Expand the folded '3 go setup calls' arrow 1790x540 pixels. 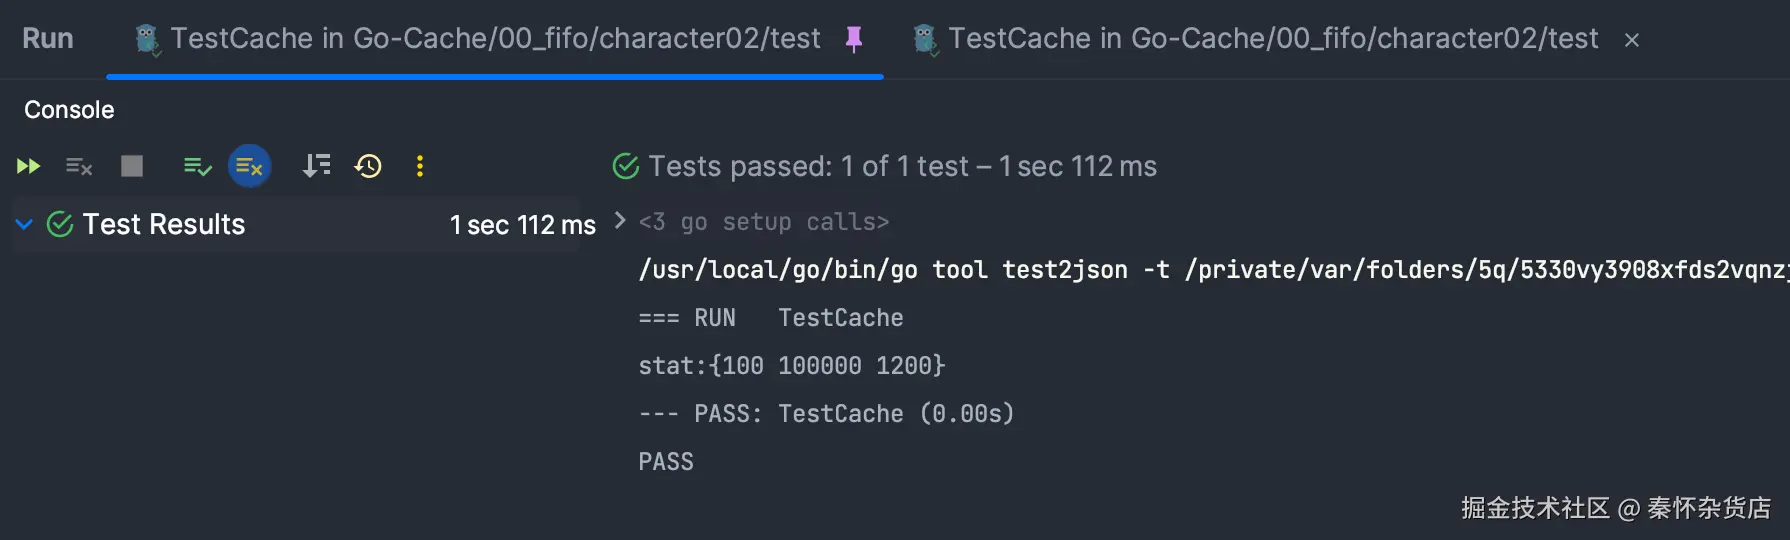[620, 221]
